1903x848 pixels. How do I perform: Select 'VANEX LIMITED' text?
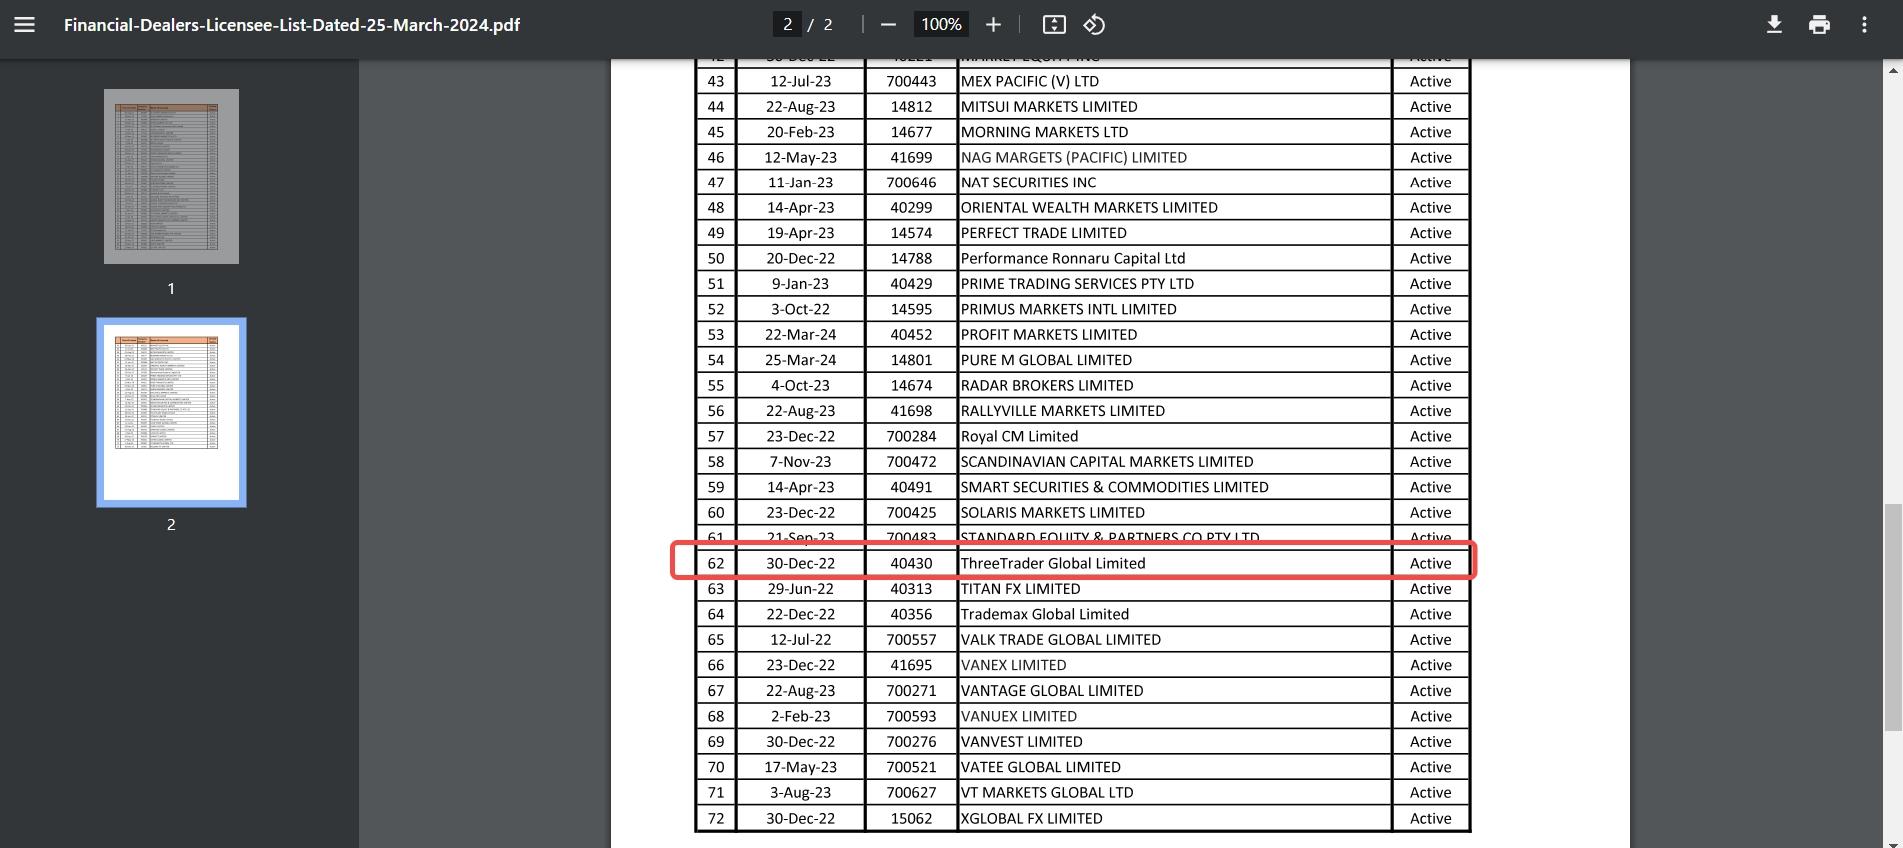pyautogui.click(x=1014, y=665)
